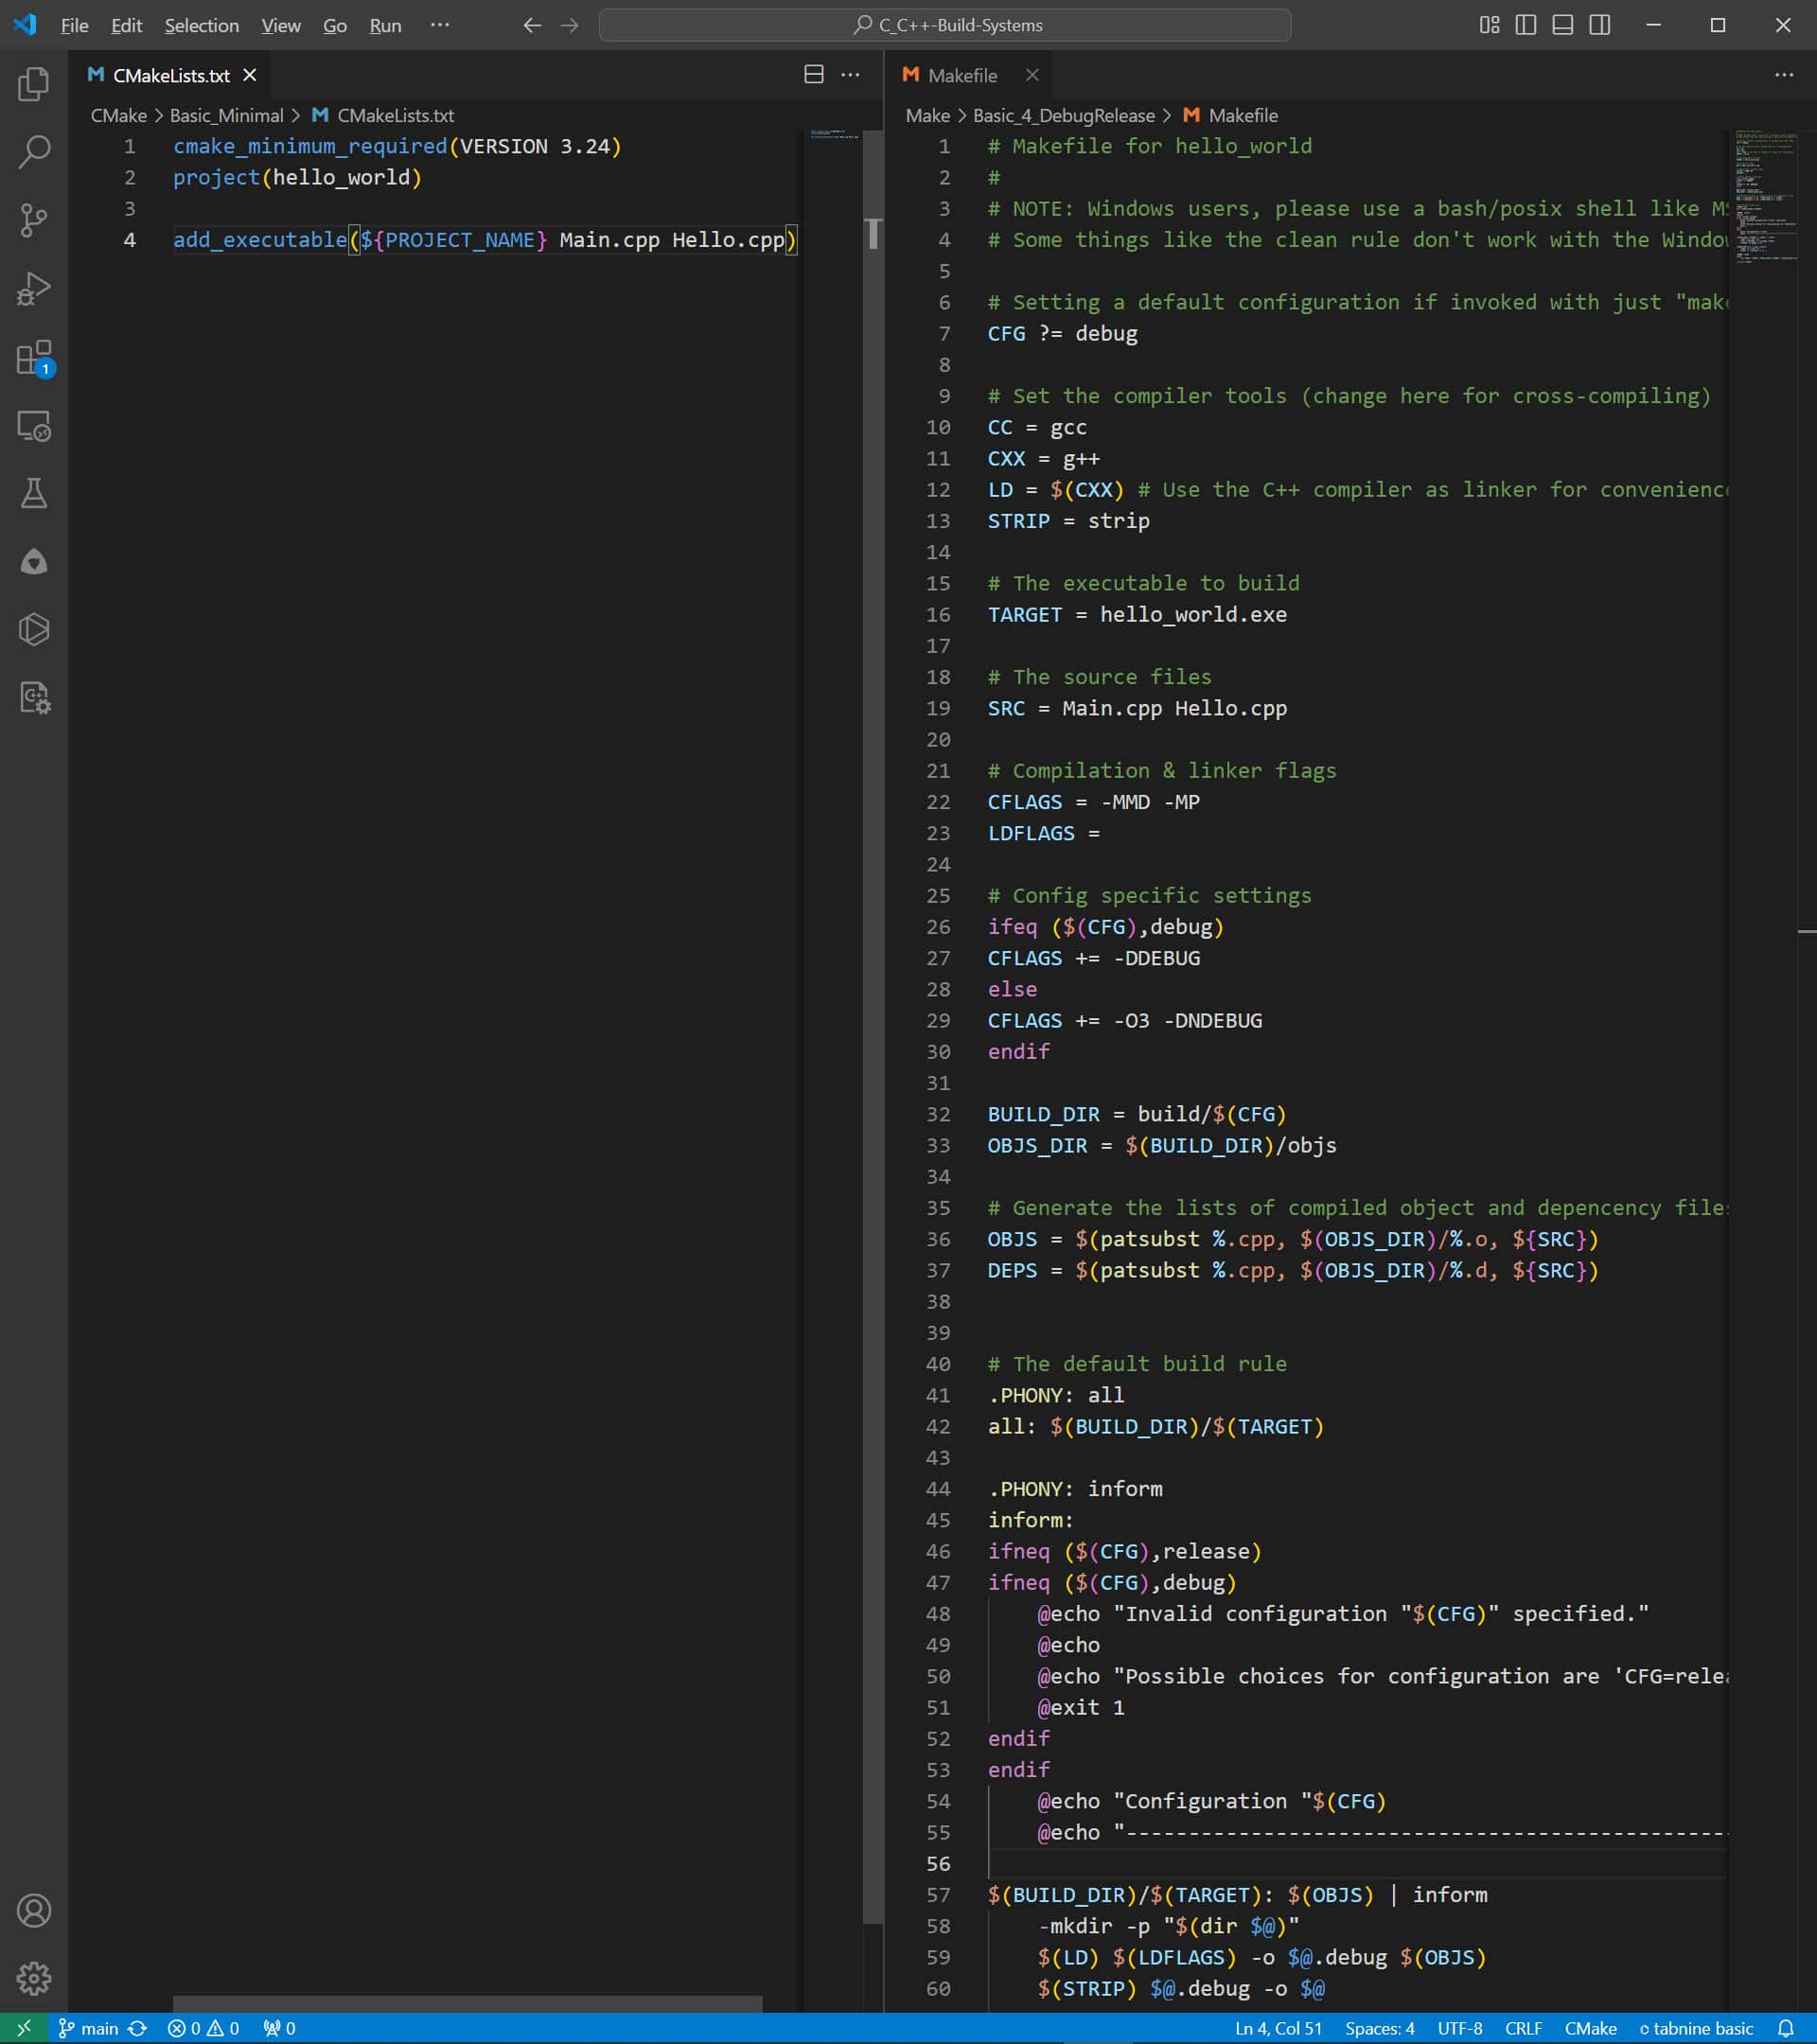Open Run and Debug view
1817x2044 pixels.
34,289
